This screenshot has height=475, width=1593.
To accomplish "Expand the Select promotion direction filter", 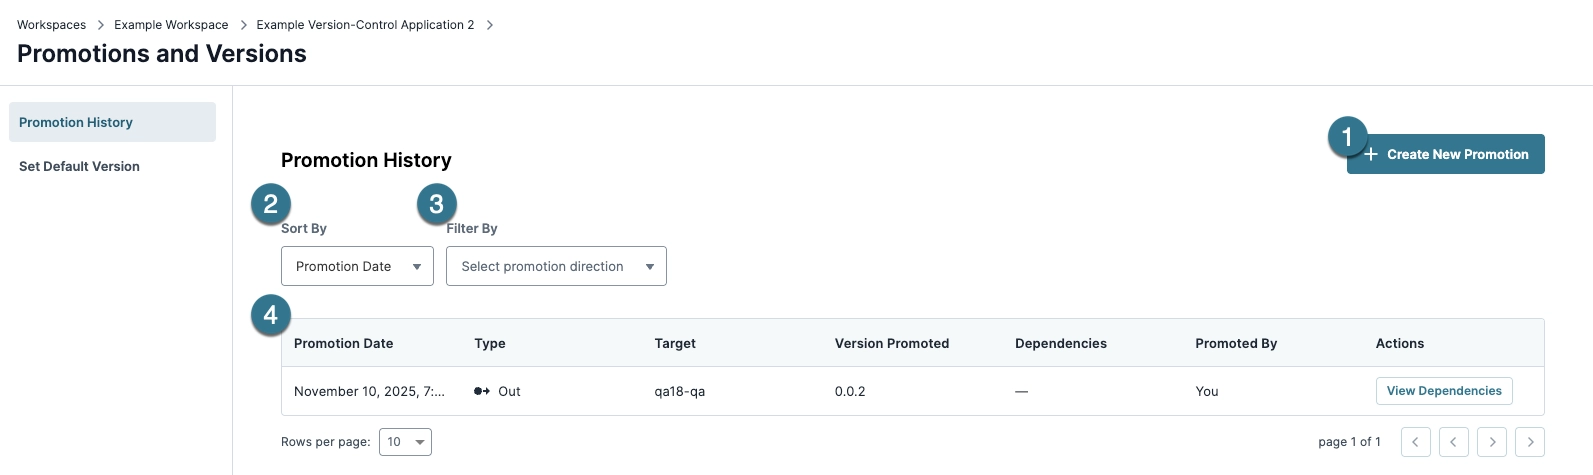I will point(556,266).
